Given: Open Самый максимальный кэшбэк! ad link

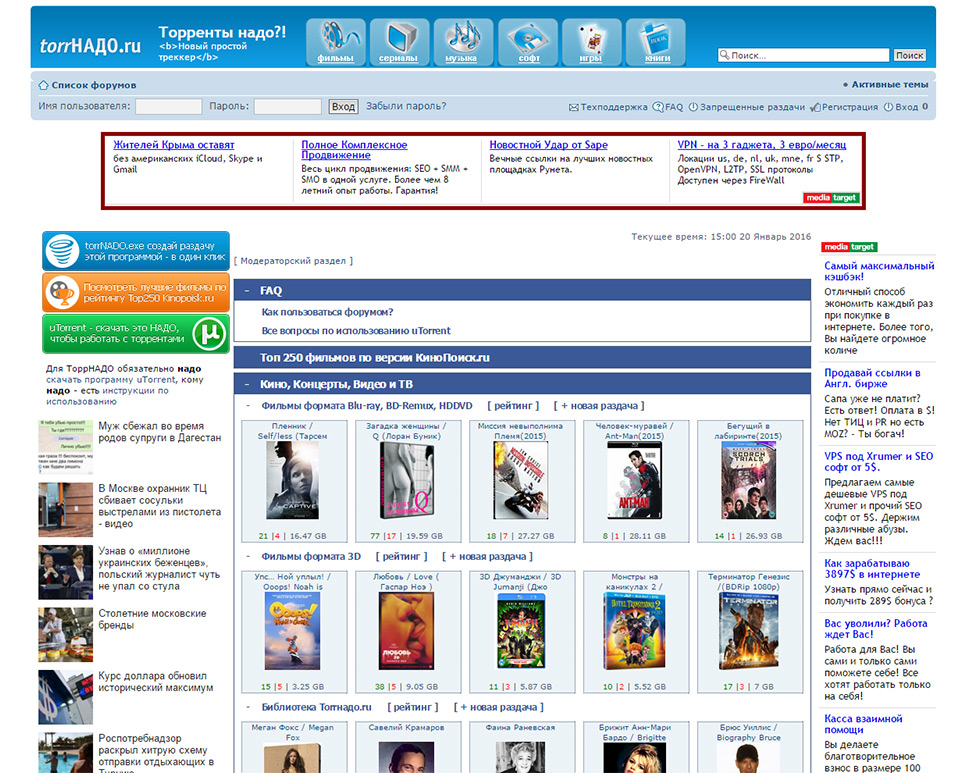Looking at the screenshot, I should [879, 271].
